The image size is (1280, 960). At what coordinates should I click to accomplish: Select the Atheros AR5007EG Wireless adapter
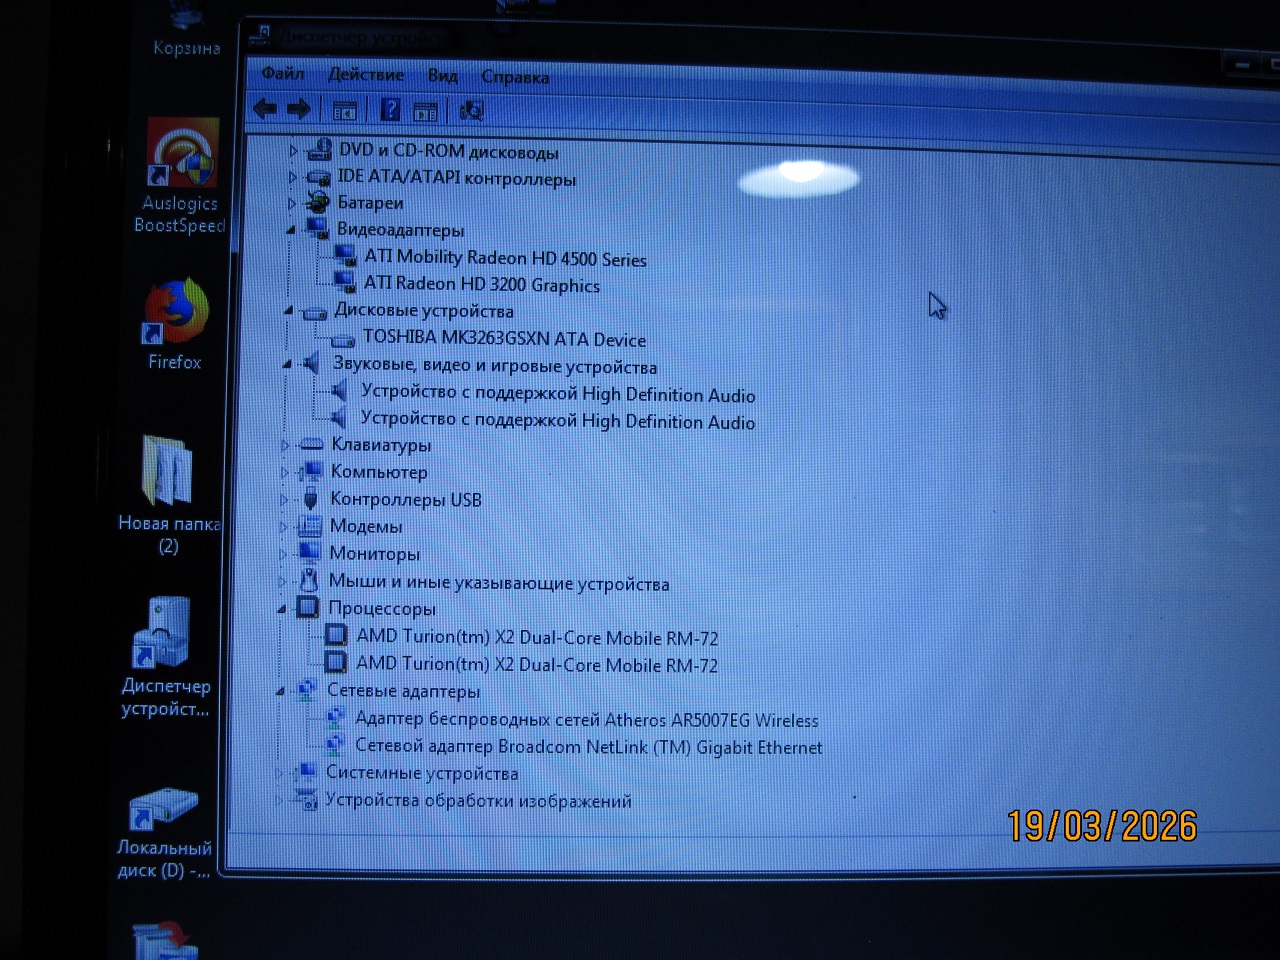(x=586, y=720)
